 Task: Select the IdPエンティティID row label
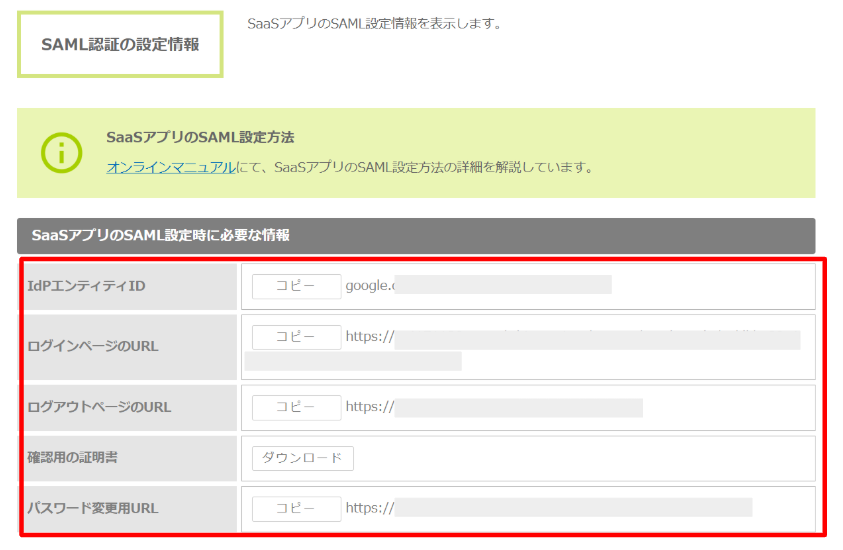[x=87, y=287]
